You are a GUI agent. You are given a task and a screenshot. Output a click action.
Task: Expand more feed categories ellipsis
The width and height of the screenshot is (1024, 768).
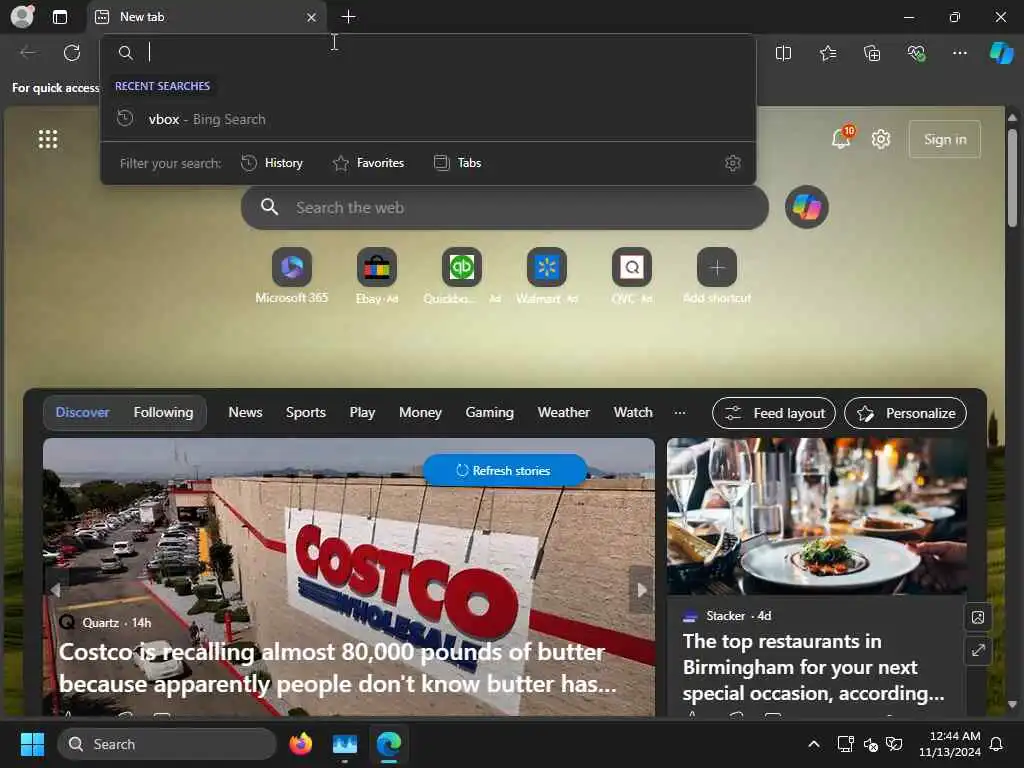680,412
